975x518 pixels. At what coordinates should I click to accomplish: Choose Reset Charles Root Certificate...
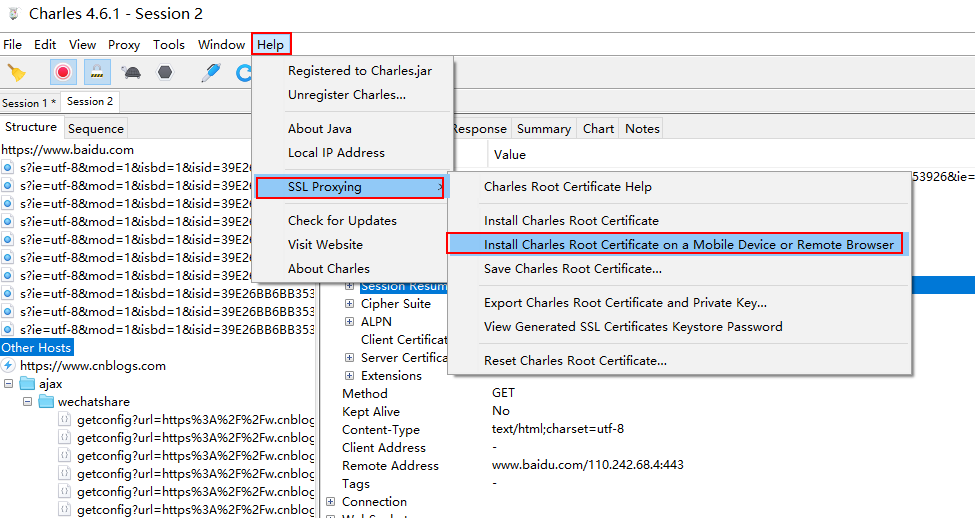[679, 361]
